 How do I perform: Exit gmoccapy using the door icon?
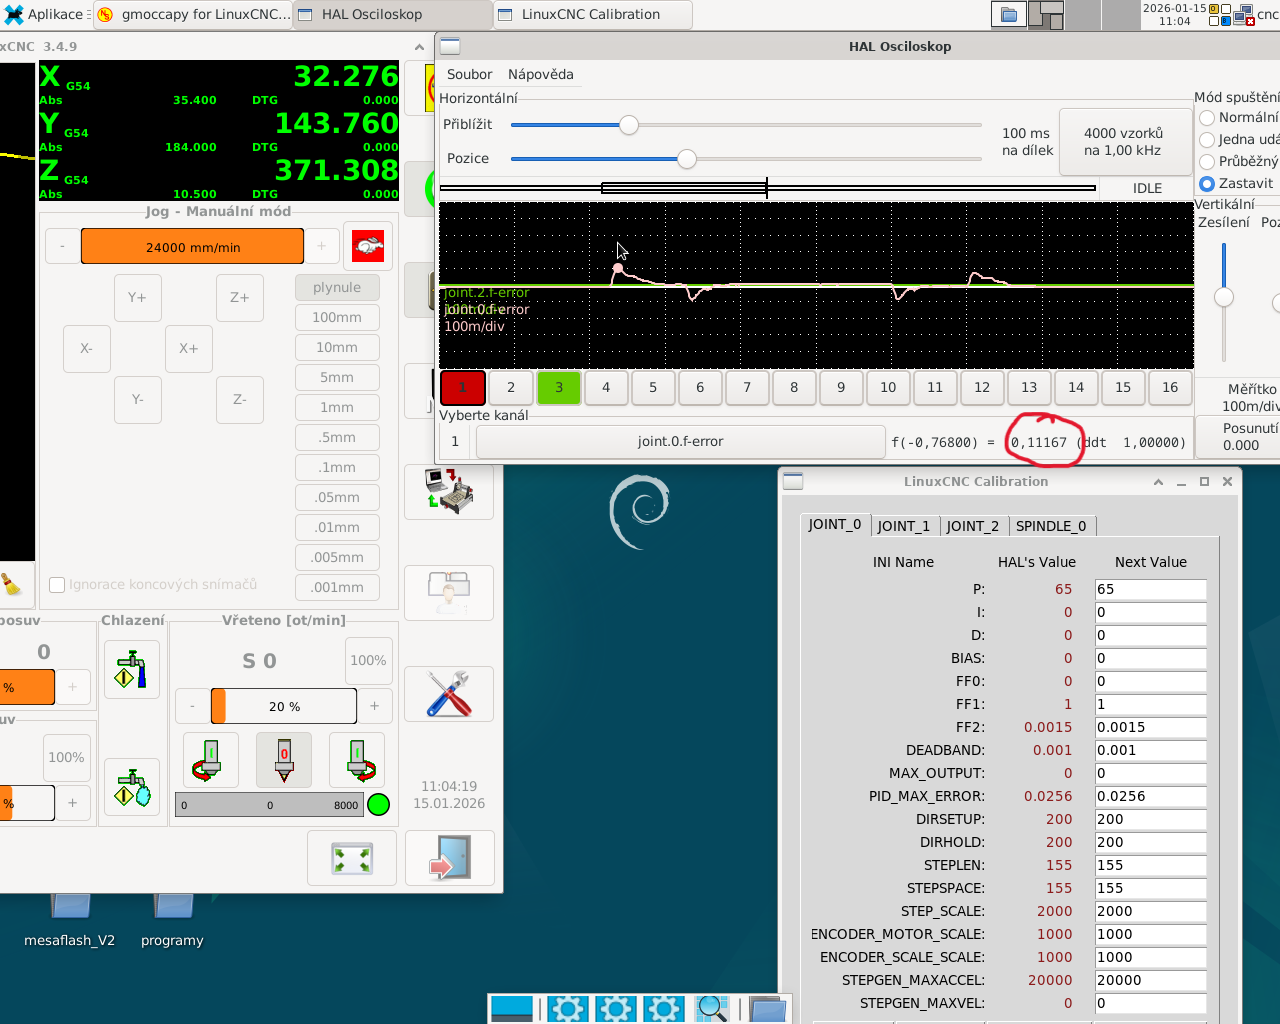tap(449, 858)
